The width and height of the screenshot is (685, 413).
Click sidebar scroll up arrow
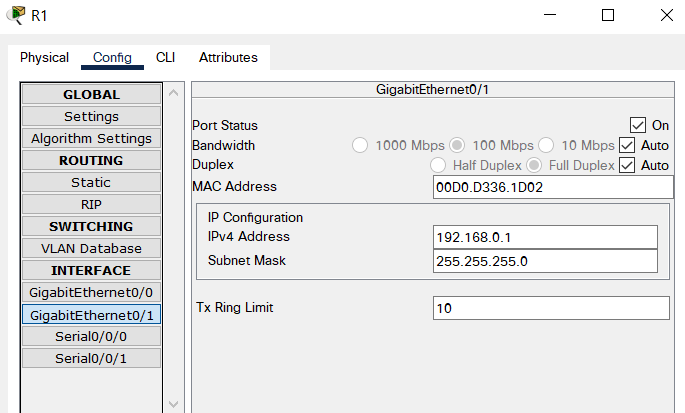(173, 93)
